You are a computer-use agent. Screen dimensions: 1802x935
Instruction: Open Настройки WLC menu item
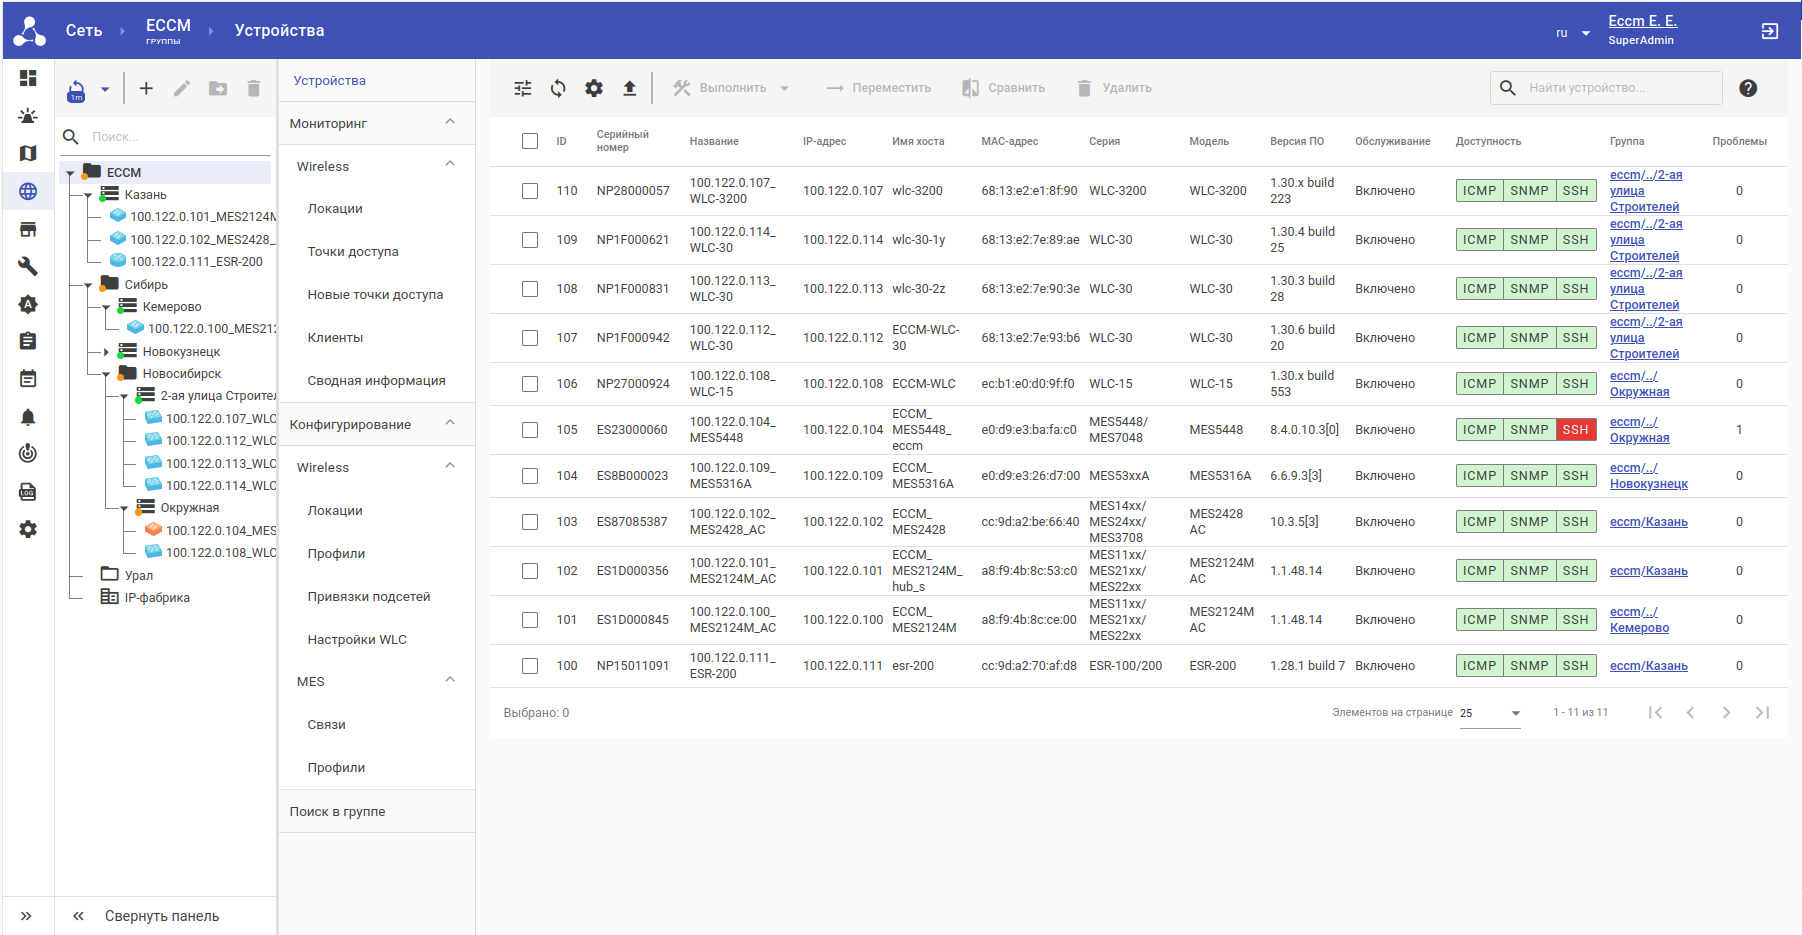(357, 640)
